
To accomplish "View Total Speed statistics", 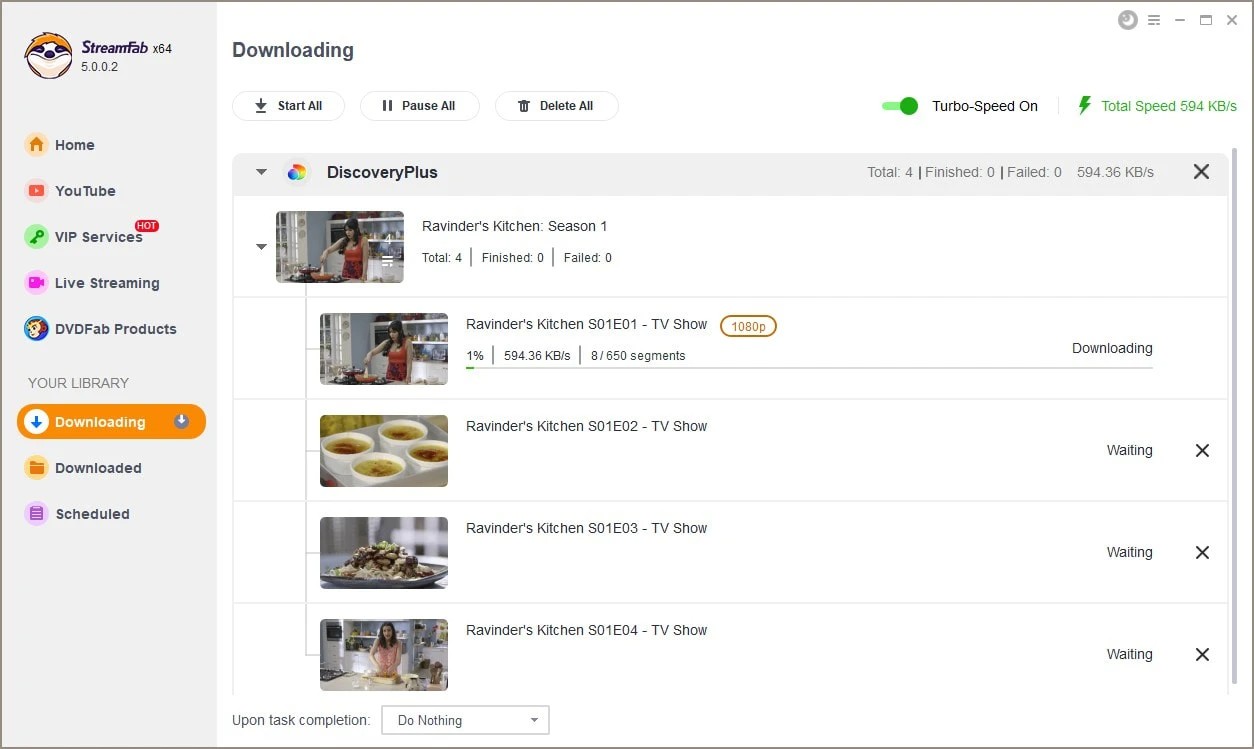I will (1166, 105).
